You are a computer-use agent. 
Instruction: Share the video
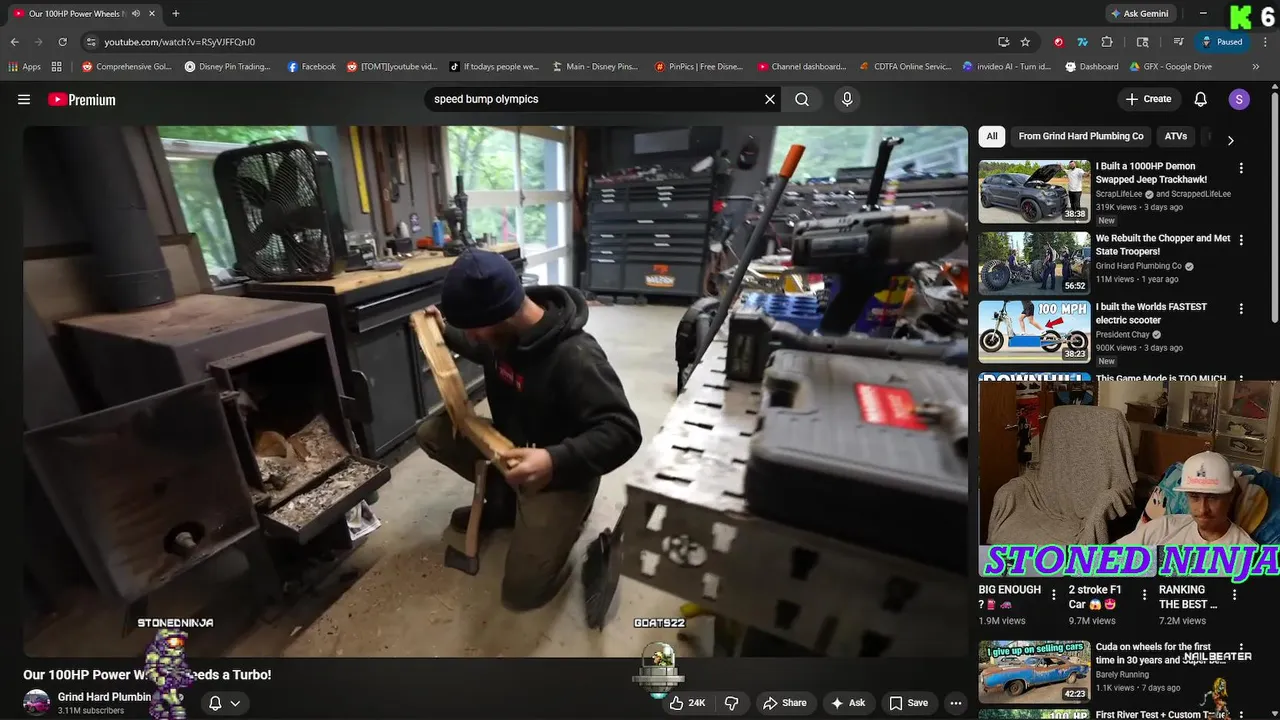(x=784, y=703)
